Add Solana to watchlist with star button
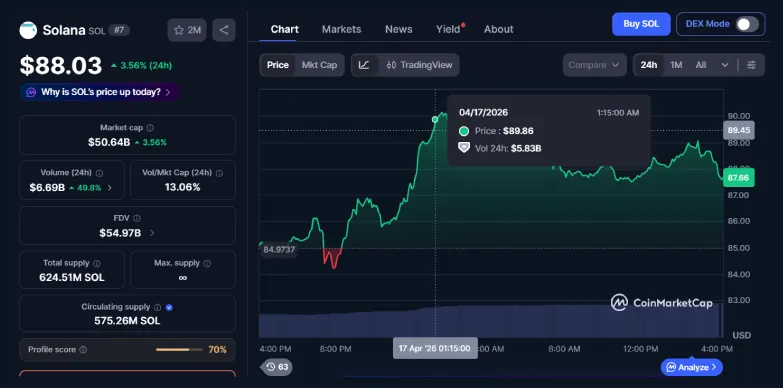This screenshot has width=783, height=388. click(x=187, y=30)
